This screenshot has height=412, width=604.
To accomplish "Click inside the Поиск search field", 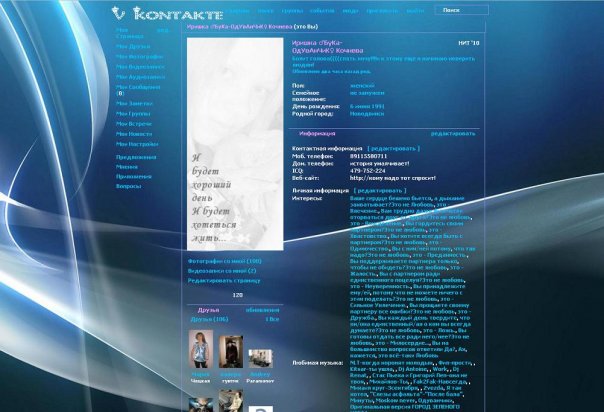I will (x=462, y=10).
